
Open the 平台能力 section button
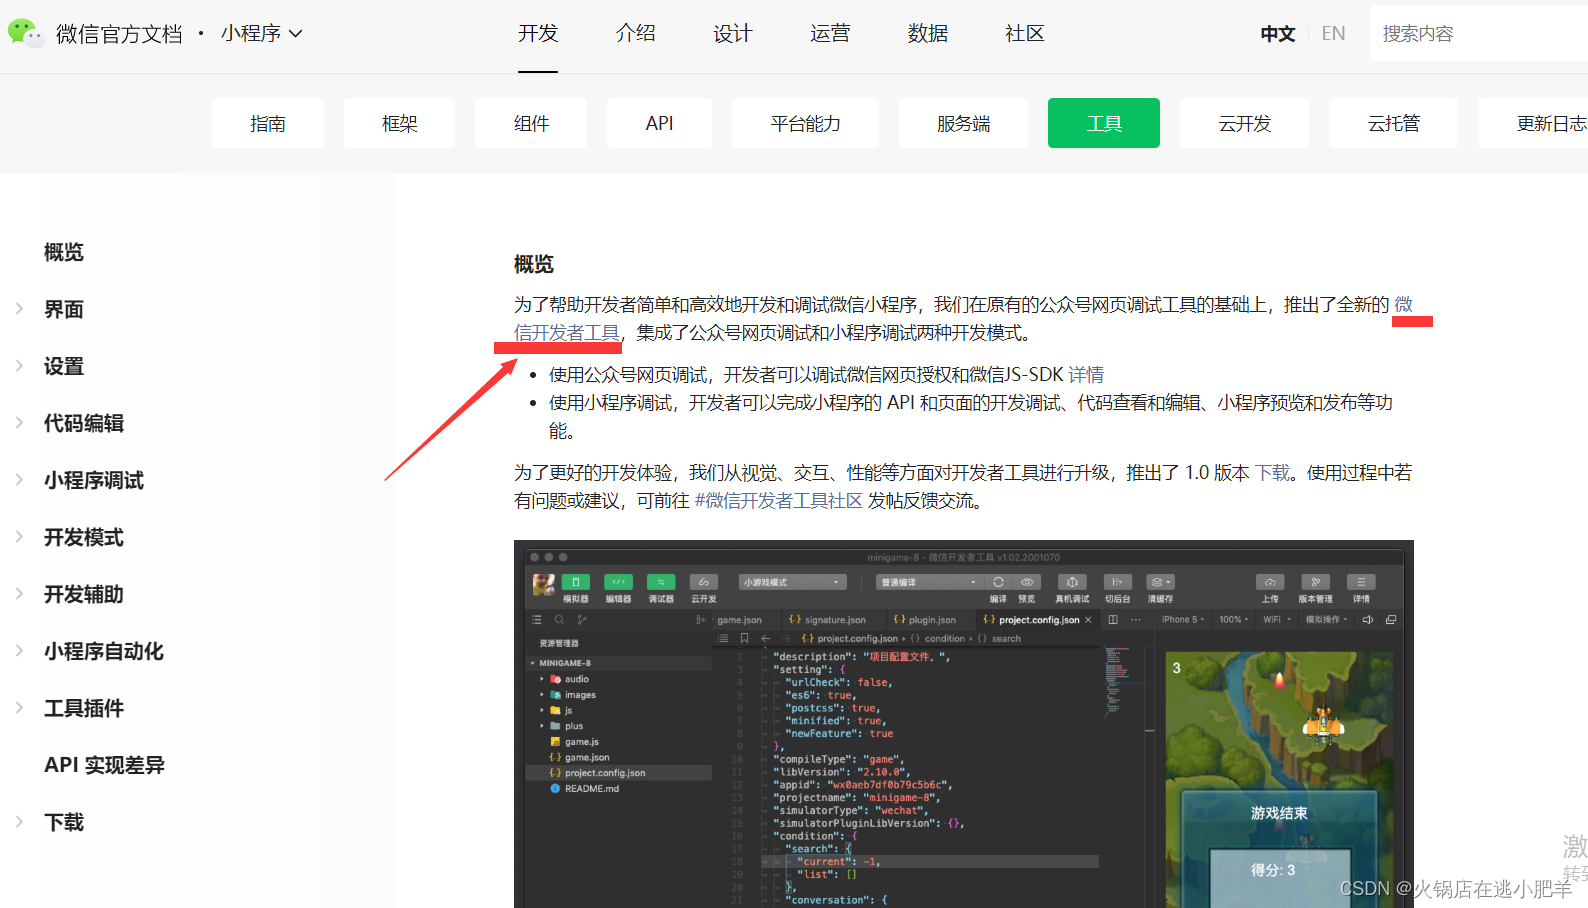click(x=805, y=123)
